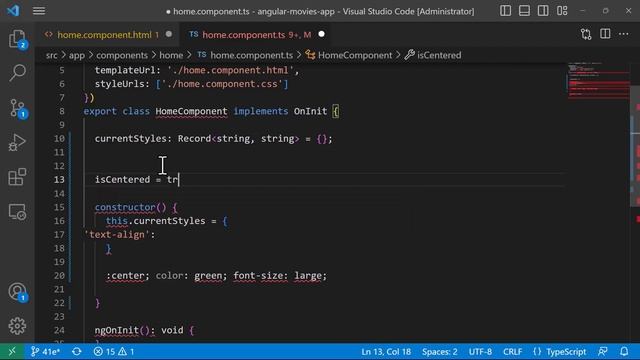Change end of line sequence CRLF

(x=512, y=351)
